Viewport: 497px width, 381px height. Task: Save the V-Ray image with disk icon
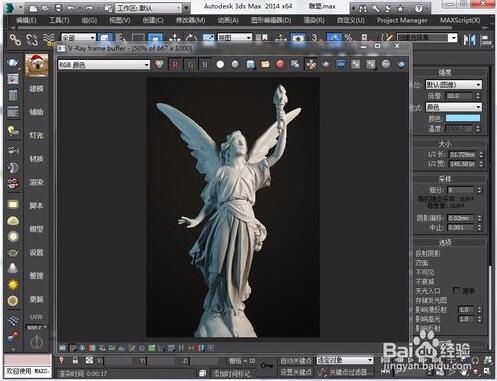(x=250, y=64)
